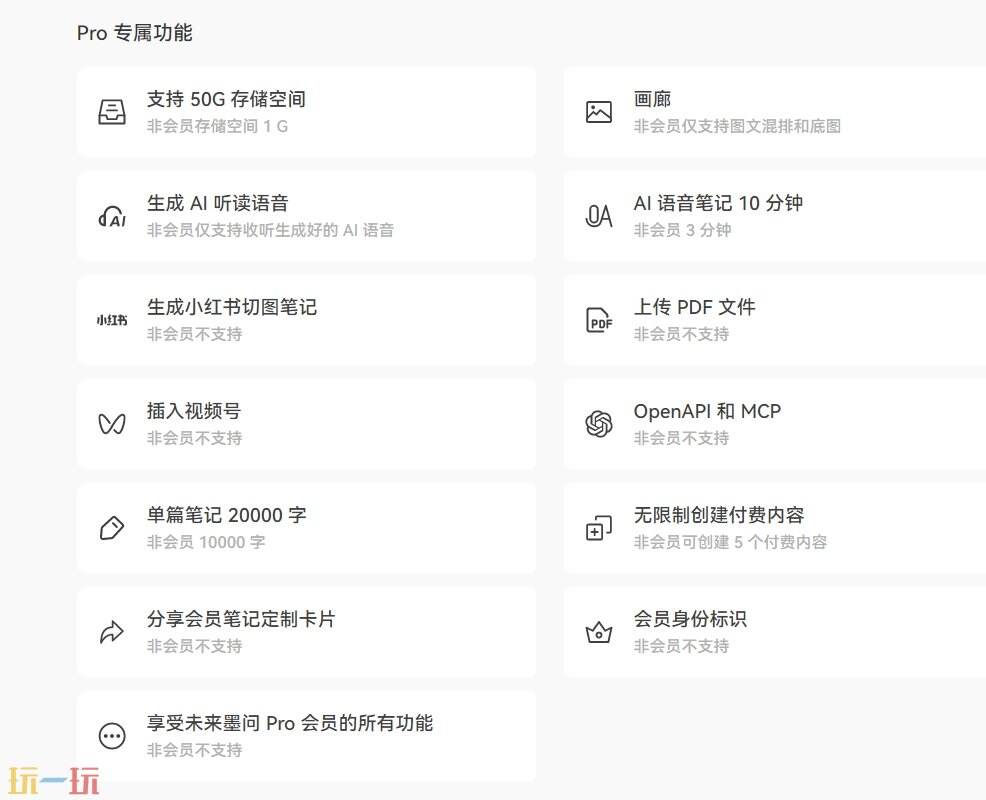Click the AI 语音笔记 voice icon
This screenshot has height=800, width=986.
[598, 215]
